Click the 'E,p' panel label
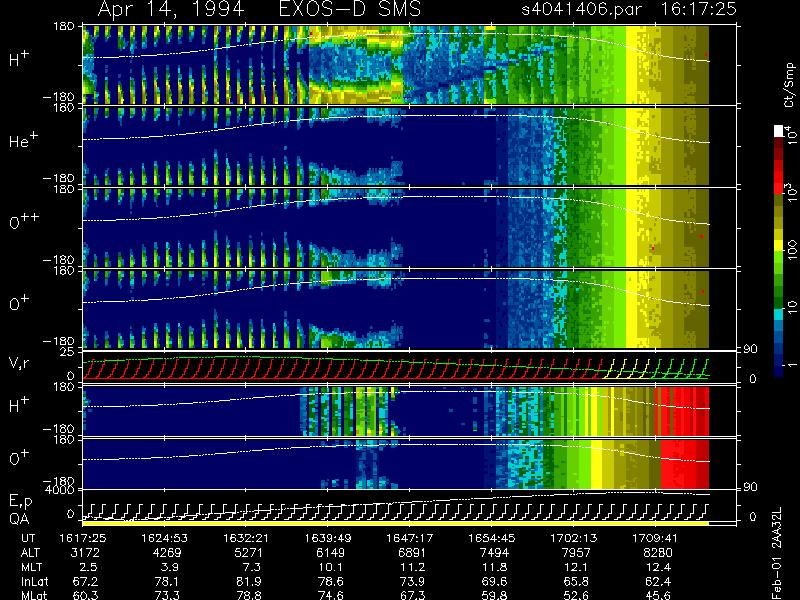 (x=20, y=502)
